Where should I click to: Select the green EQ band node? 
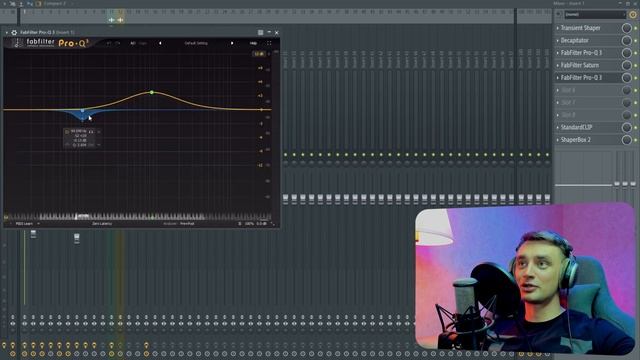152,93
